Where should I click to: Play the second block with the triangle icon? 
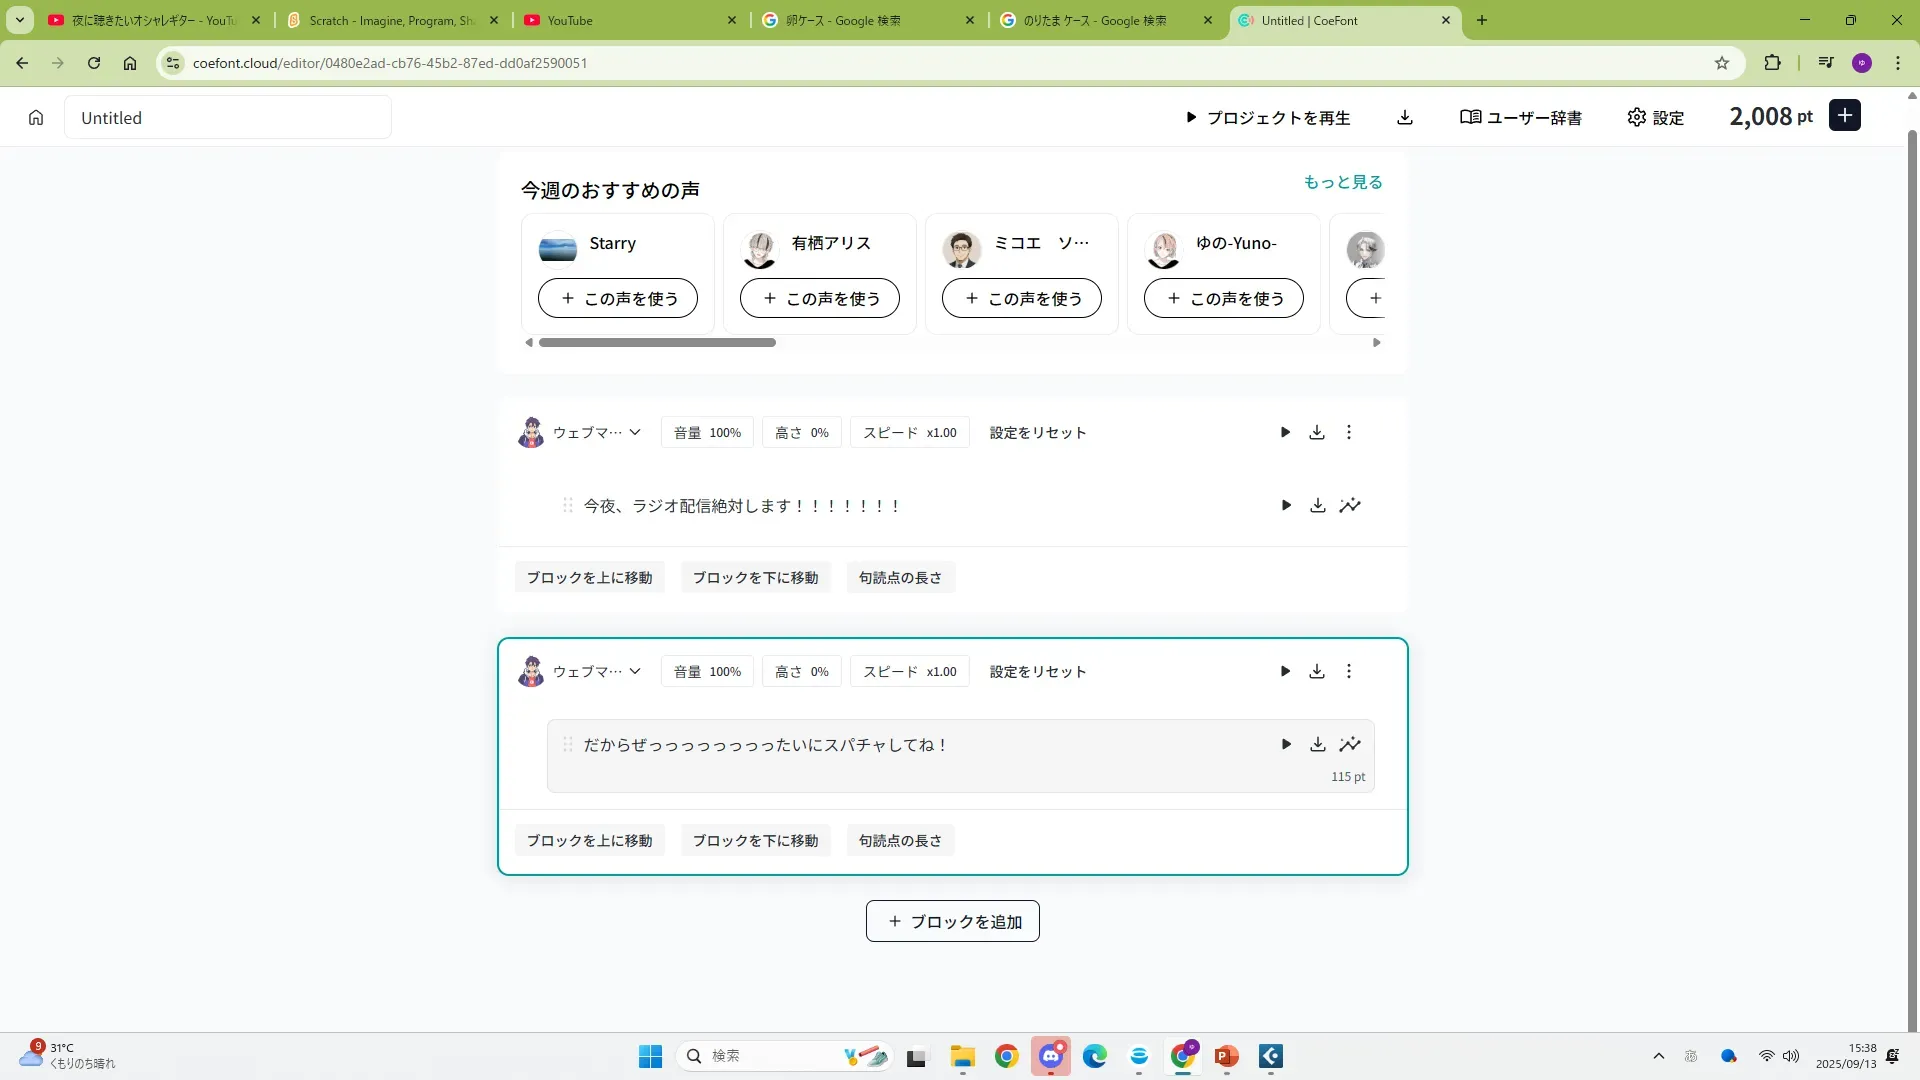pyautogui.click(x=1285, y=671)
